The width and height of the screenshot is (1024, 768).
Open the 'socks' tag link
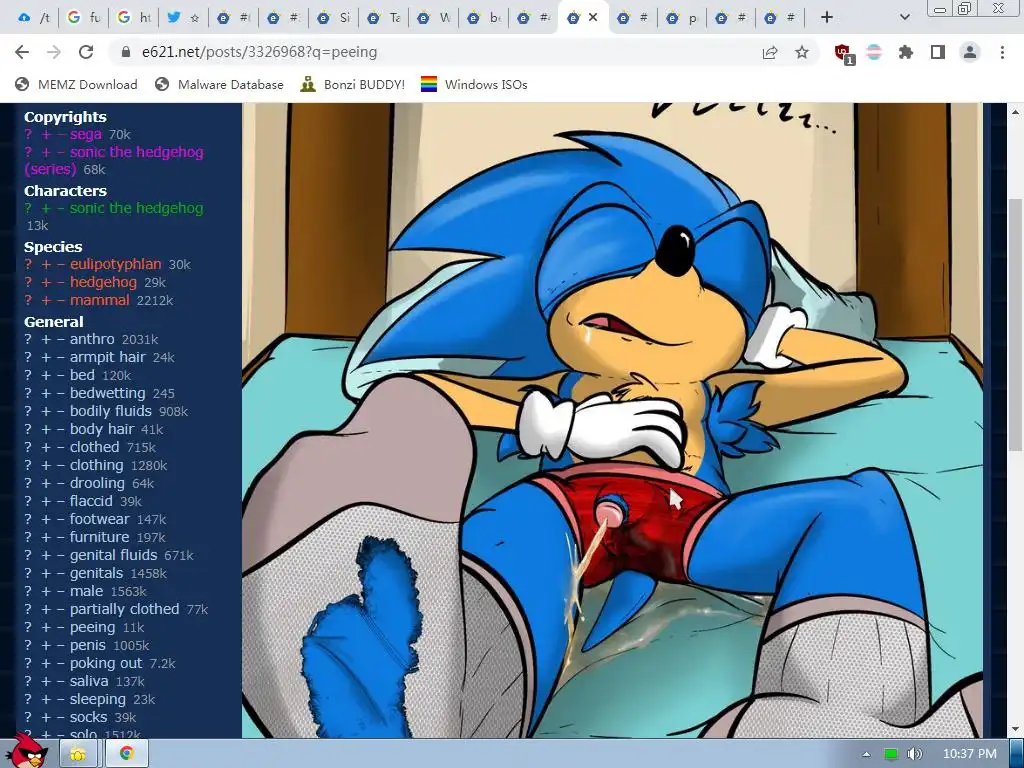pyautogui.click(x=88, y=717)
